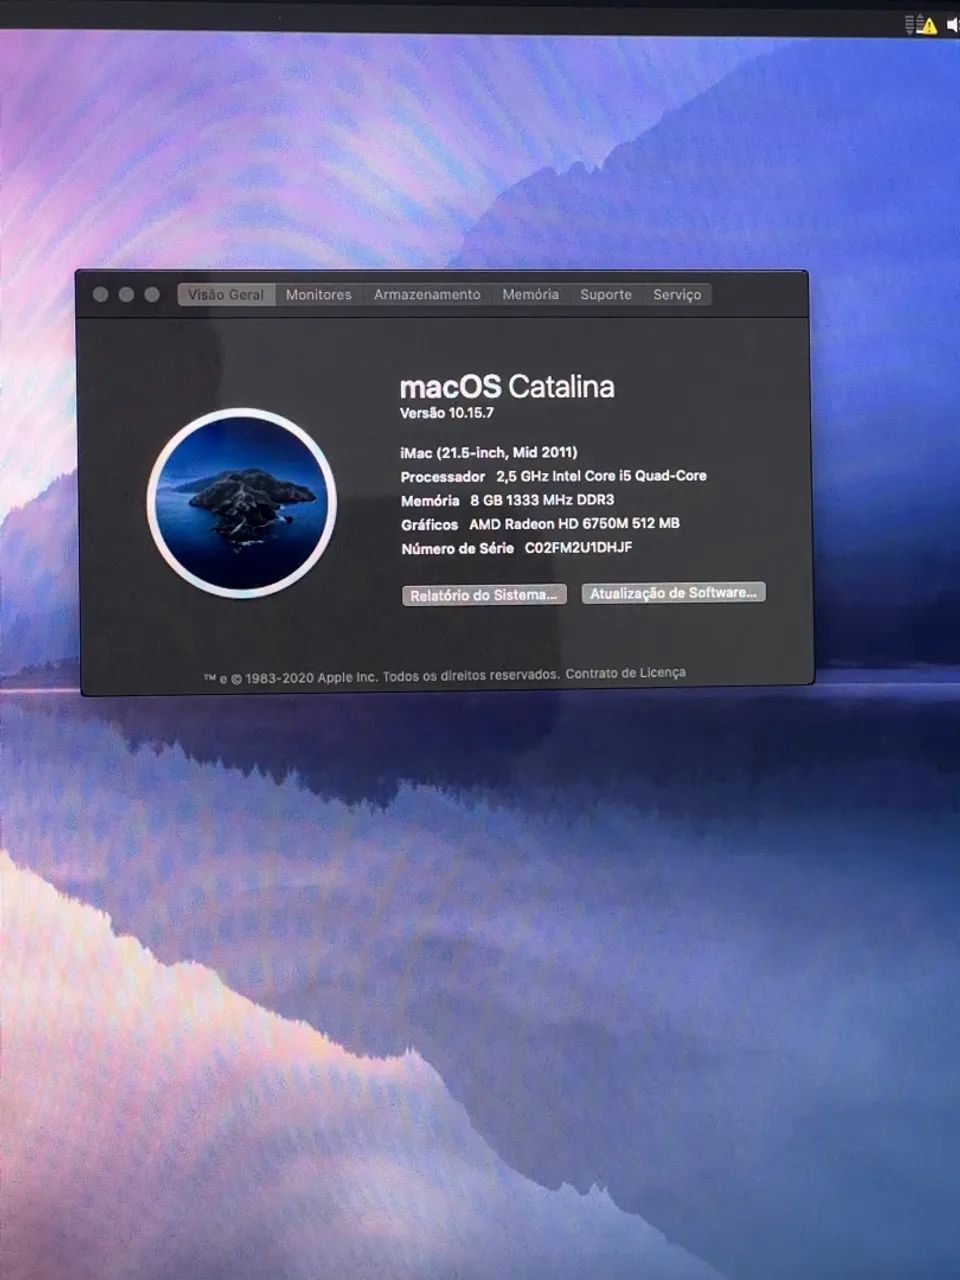Open the Contrato de Licença agreement

[625, 671]
